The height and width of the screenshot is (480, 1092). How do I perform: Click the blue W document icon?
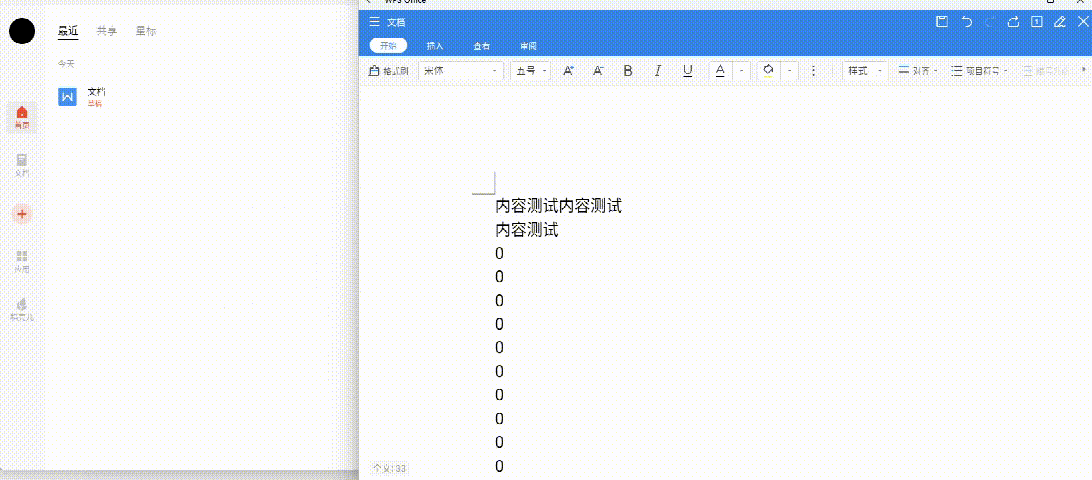click(68, 97)
